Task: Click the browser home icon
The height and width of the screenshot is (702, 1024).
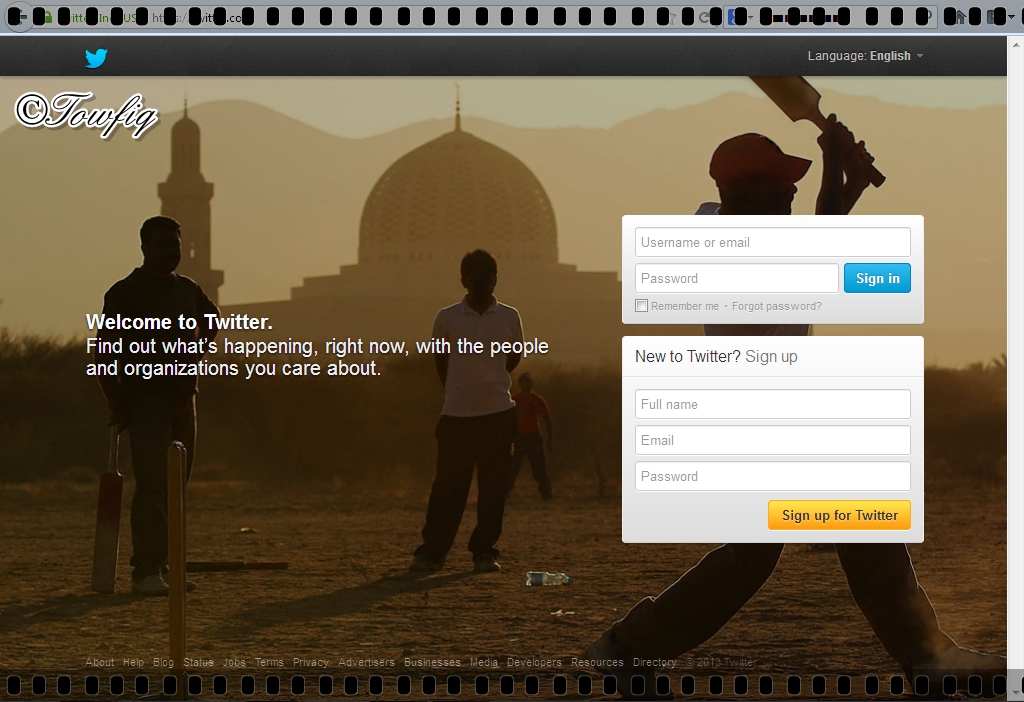Action: 959,17
